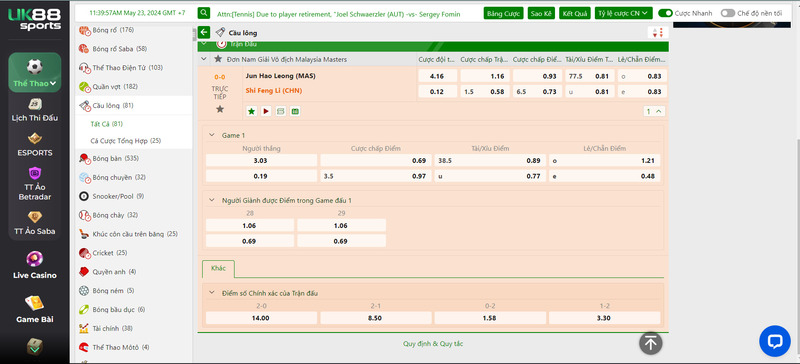Click the green back arrow beside Cầu lông
Viewport: 800px width, 364px height.
click(x=204, y=33)
